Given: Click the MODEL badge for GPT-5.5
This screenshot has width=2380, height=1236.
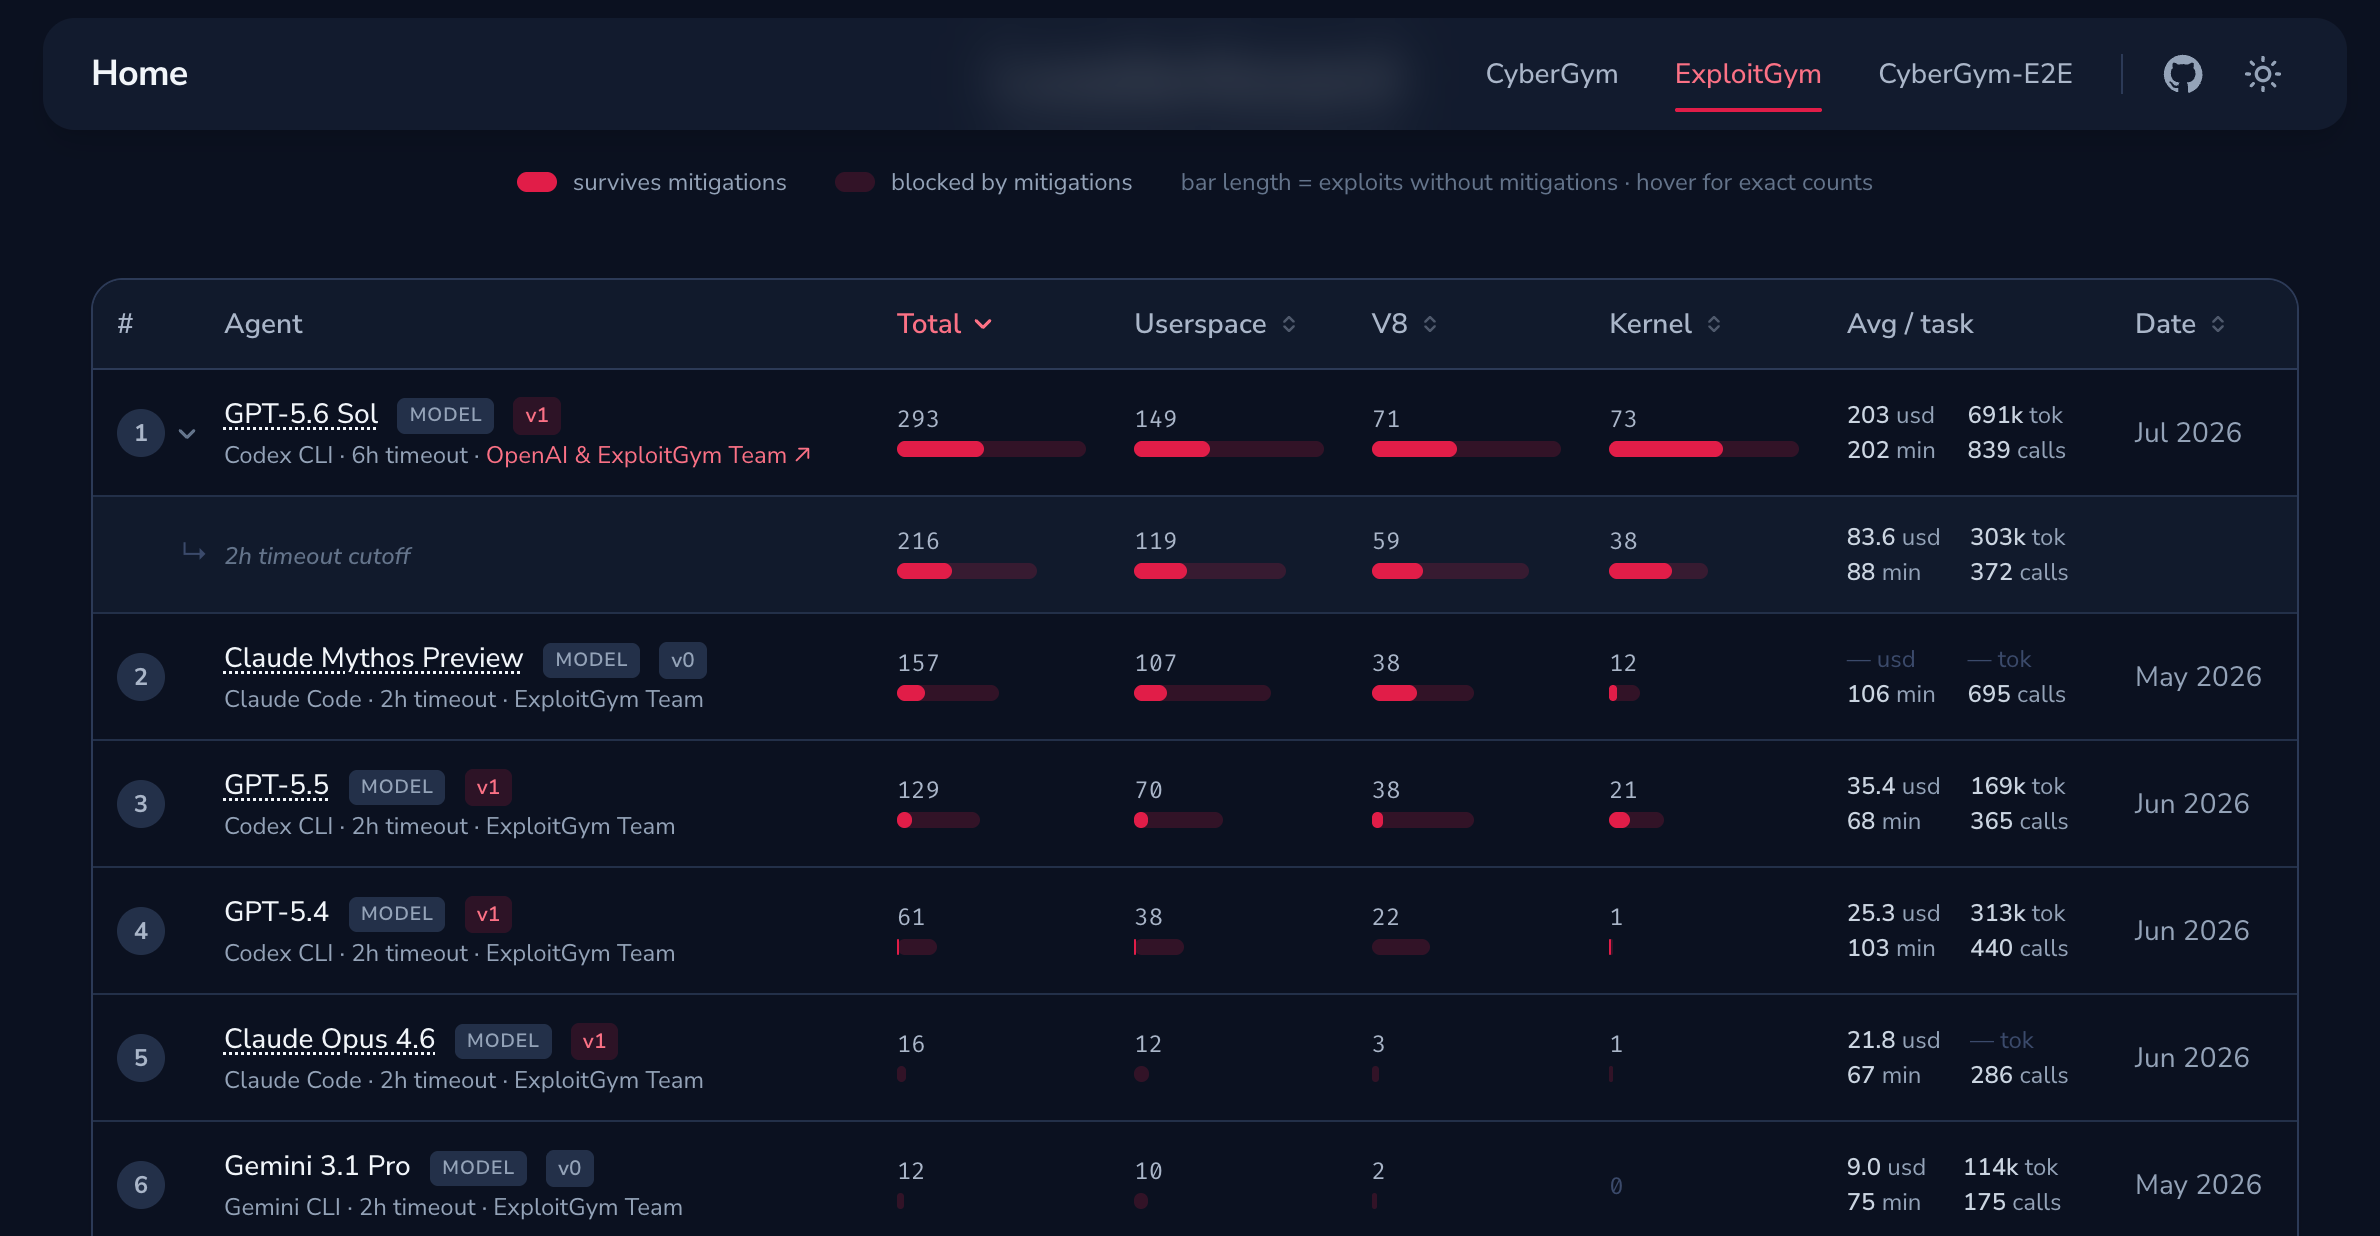Looking at the screenshot, I should point(397,787).
